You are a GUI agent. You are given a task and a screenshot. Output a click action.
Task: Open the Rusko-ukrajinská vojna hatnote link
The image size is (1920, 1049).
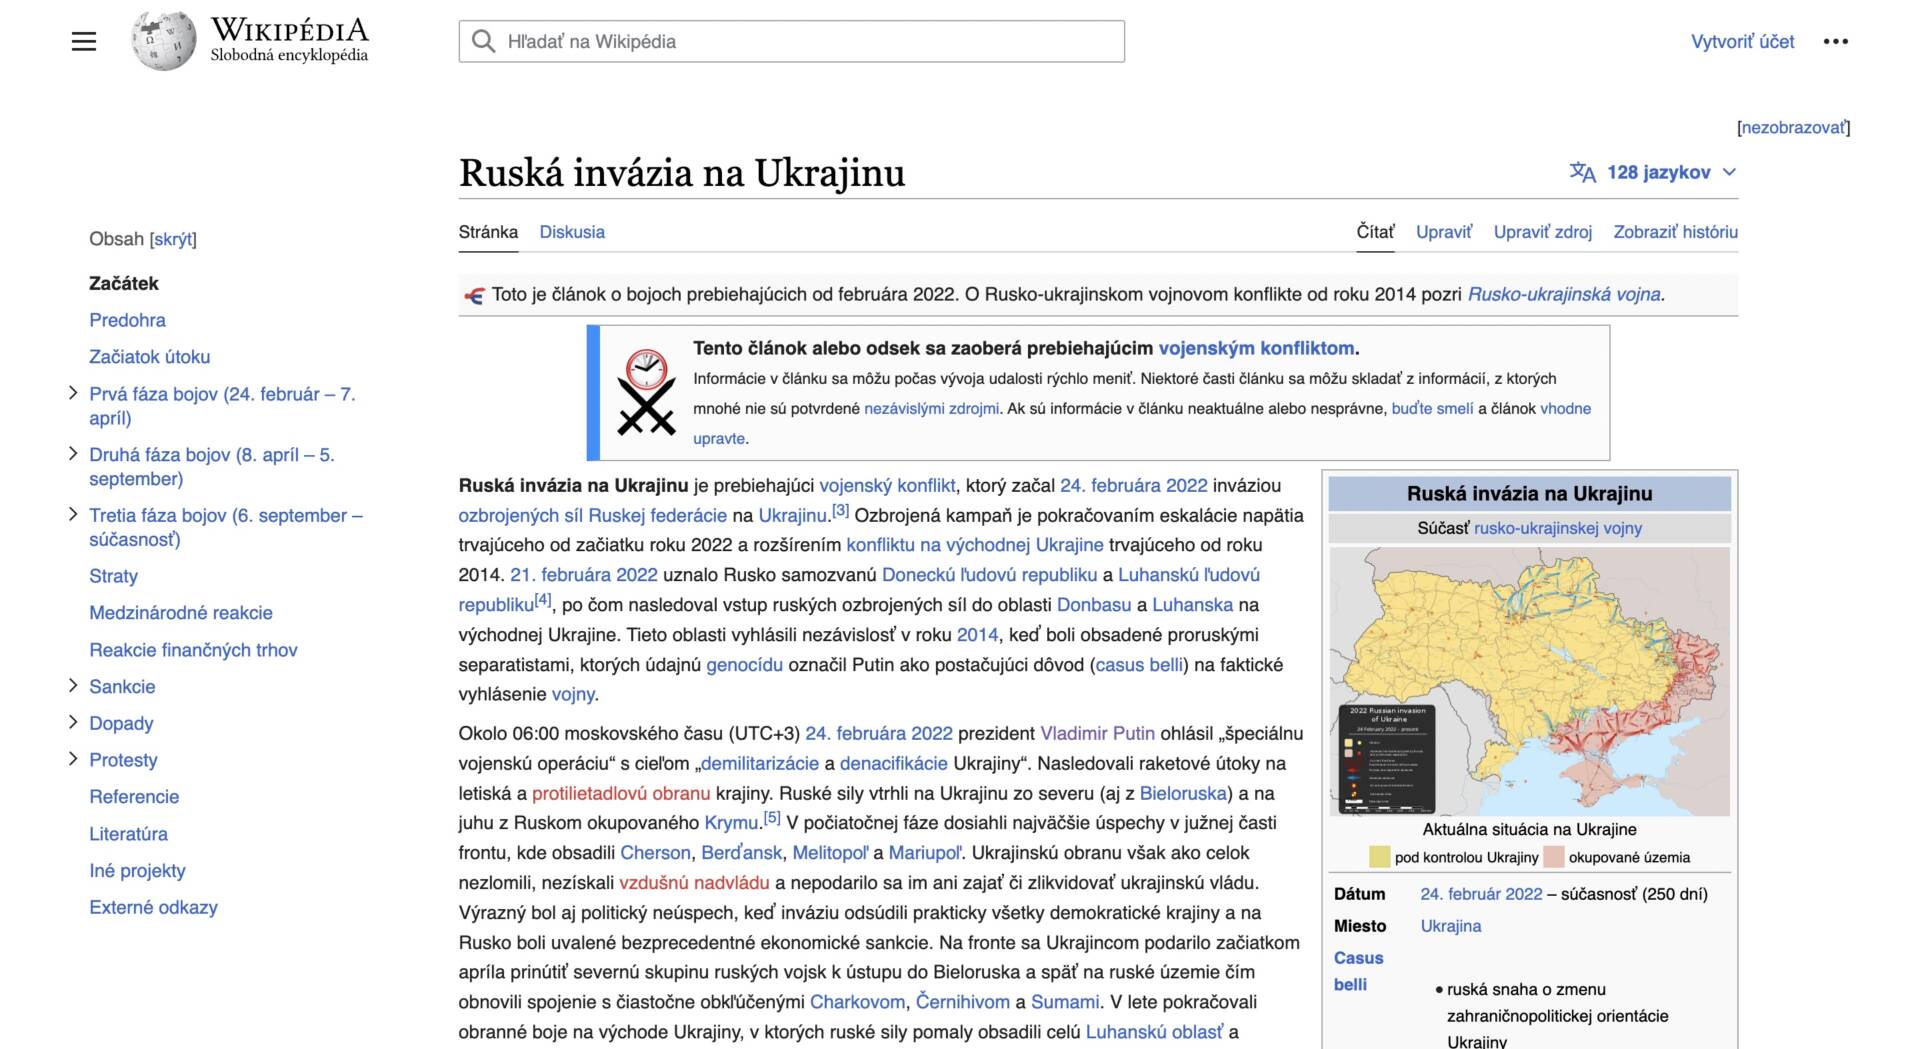pyautogui.click(x=1564, y=295)
